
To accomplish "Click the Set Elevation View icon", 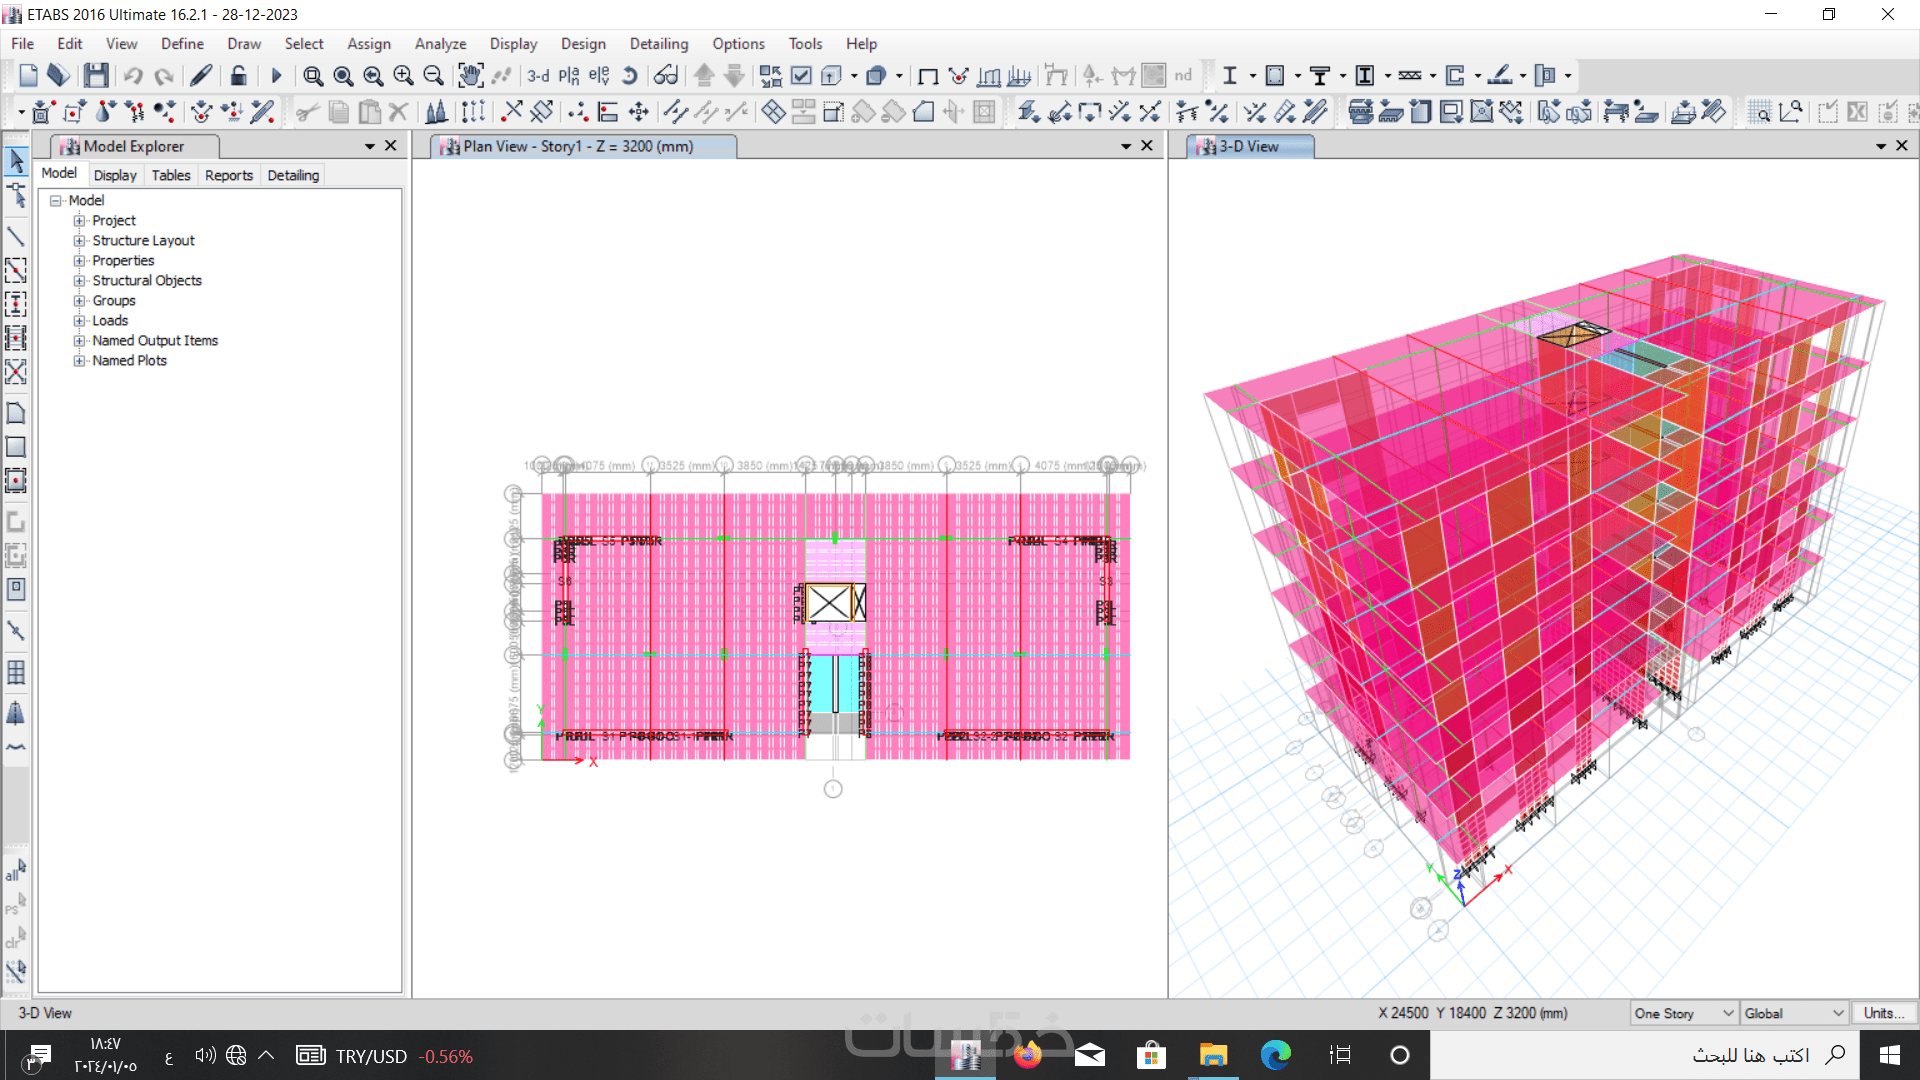I will click(599, 75).
